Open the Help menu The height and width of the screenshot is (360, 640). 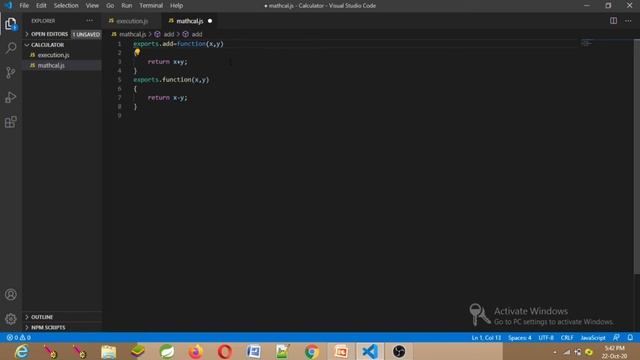point(176,6)
